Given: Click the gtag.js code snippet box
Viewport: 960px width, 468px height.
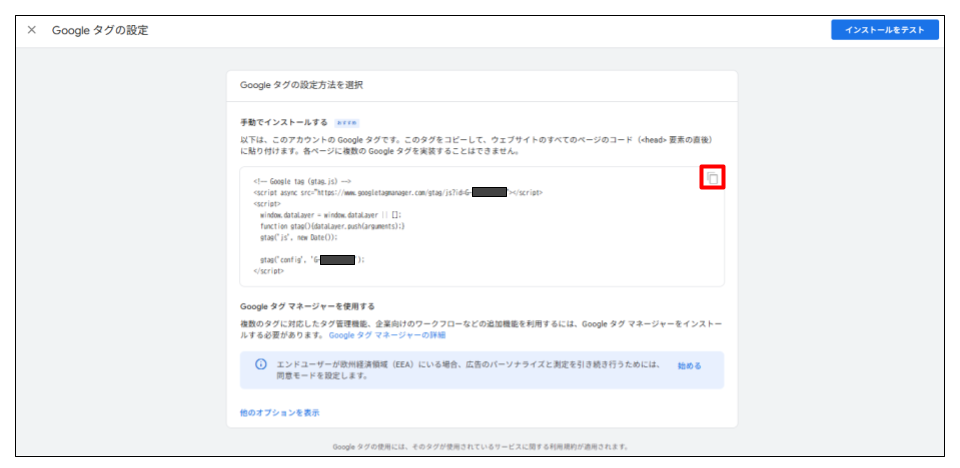Looking at the screenshot, I should click(x=482, y=227).
